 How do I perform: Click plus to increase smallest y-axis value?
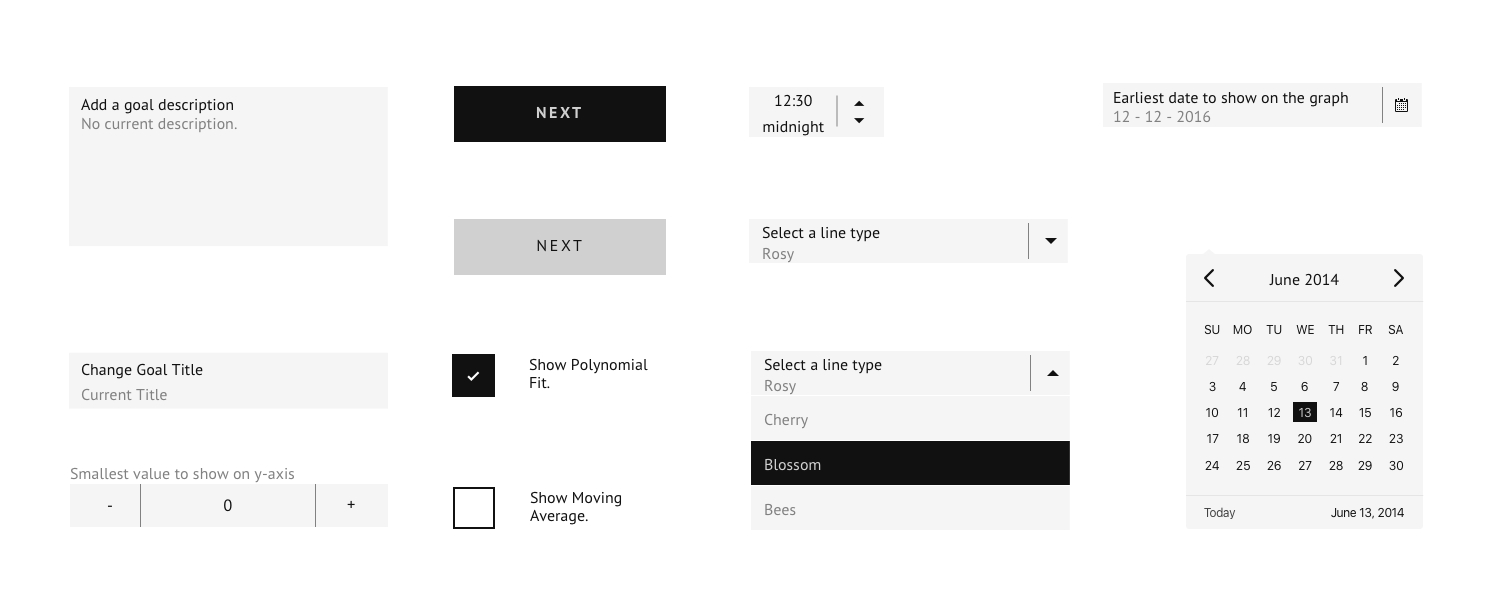click(351, 505)
